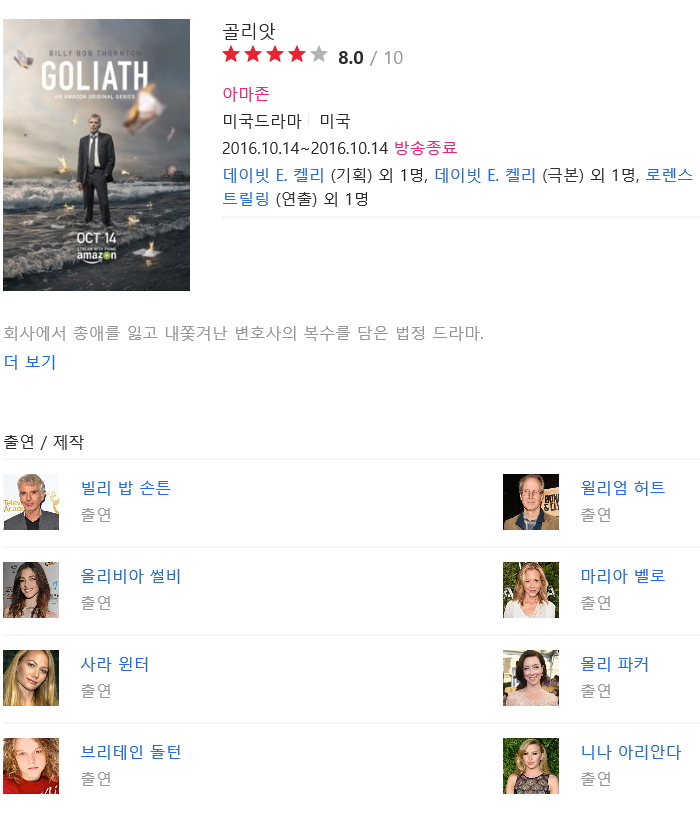
Task: Open 마리아 벨로 name link
Action: tap(623, 576)
